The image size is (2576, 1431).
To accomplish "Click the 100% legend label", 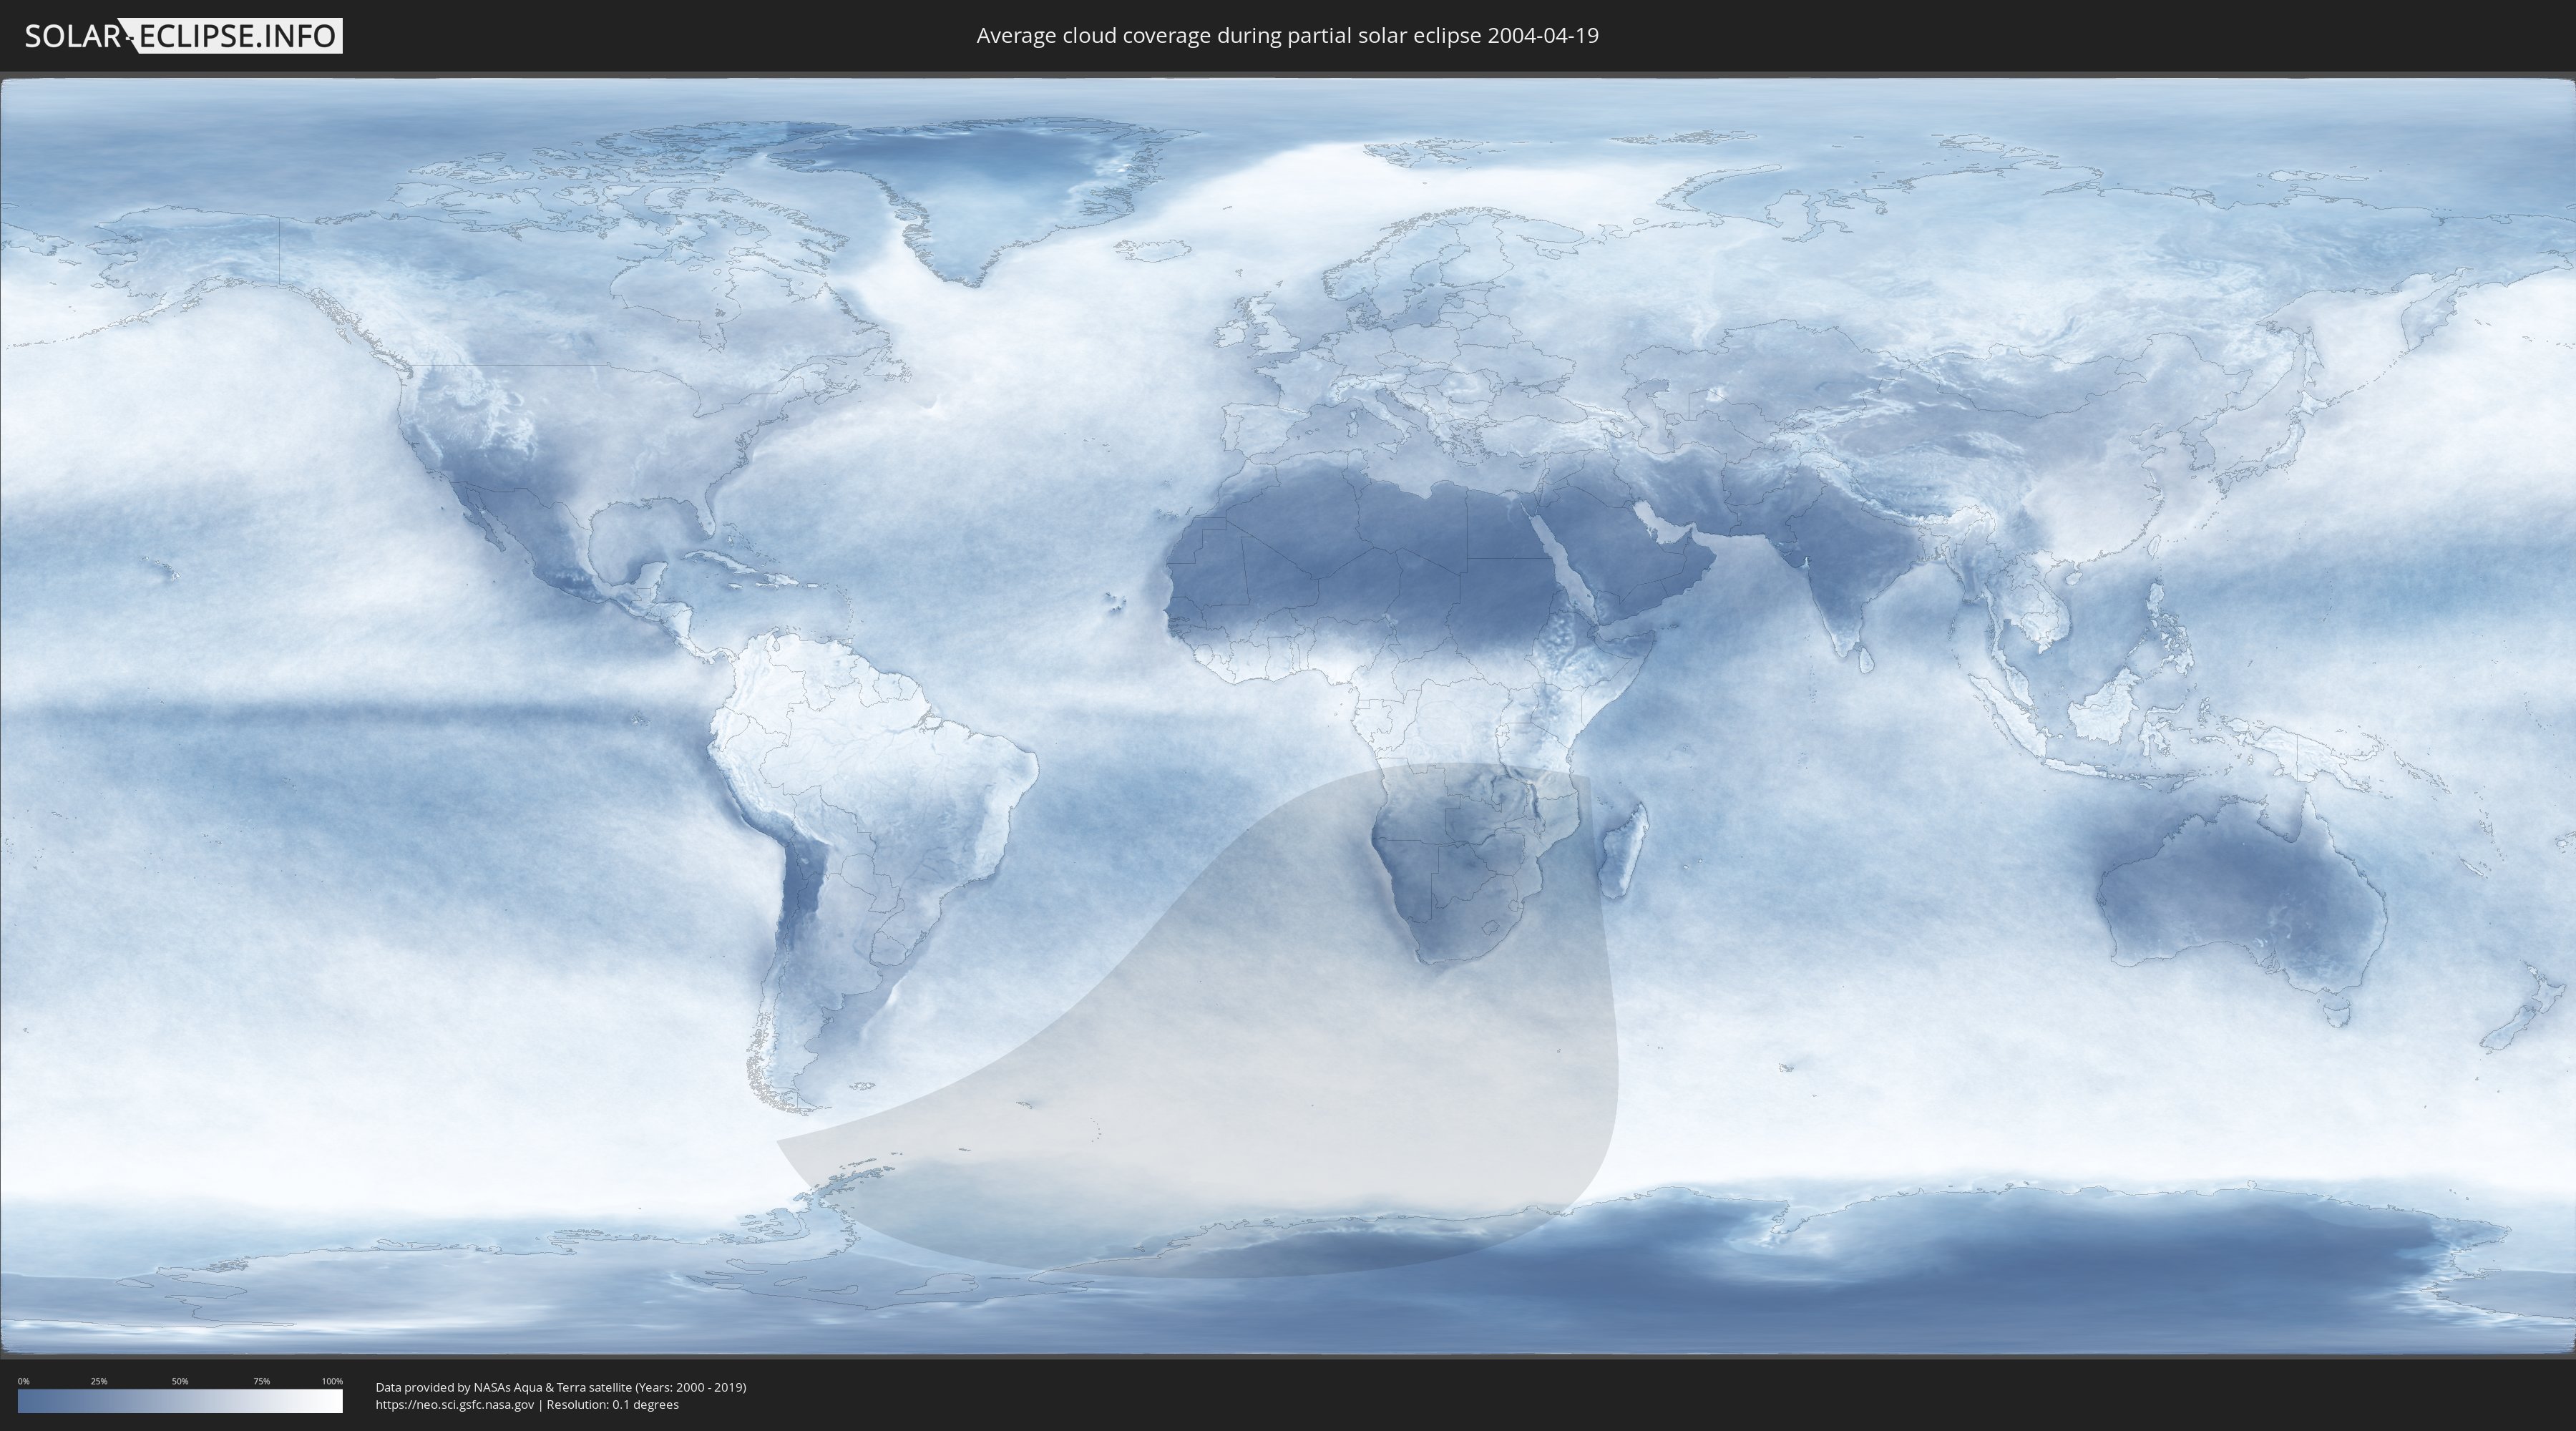I will 332,1381.
